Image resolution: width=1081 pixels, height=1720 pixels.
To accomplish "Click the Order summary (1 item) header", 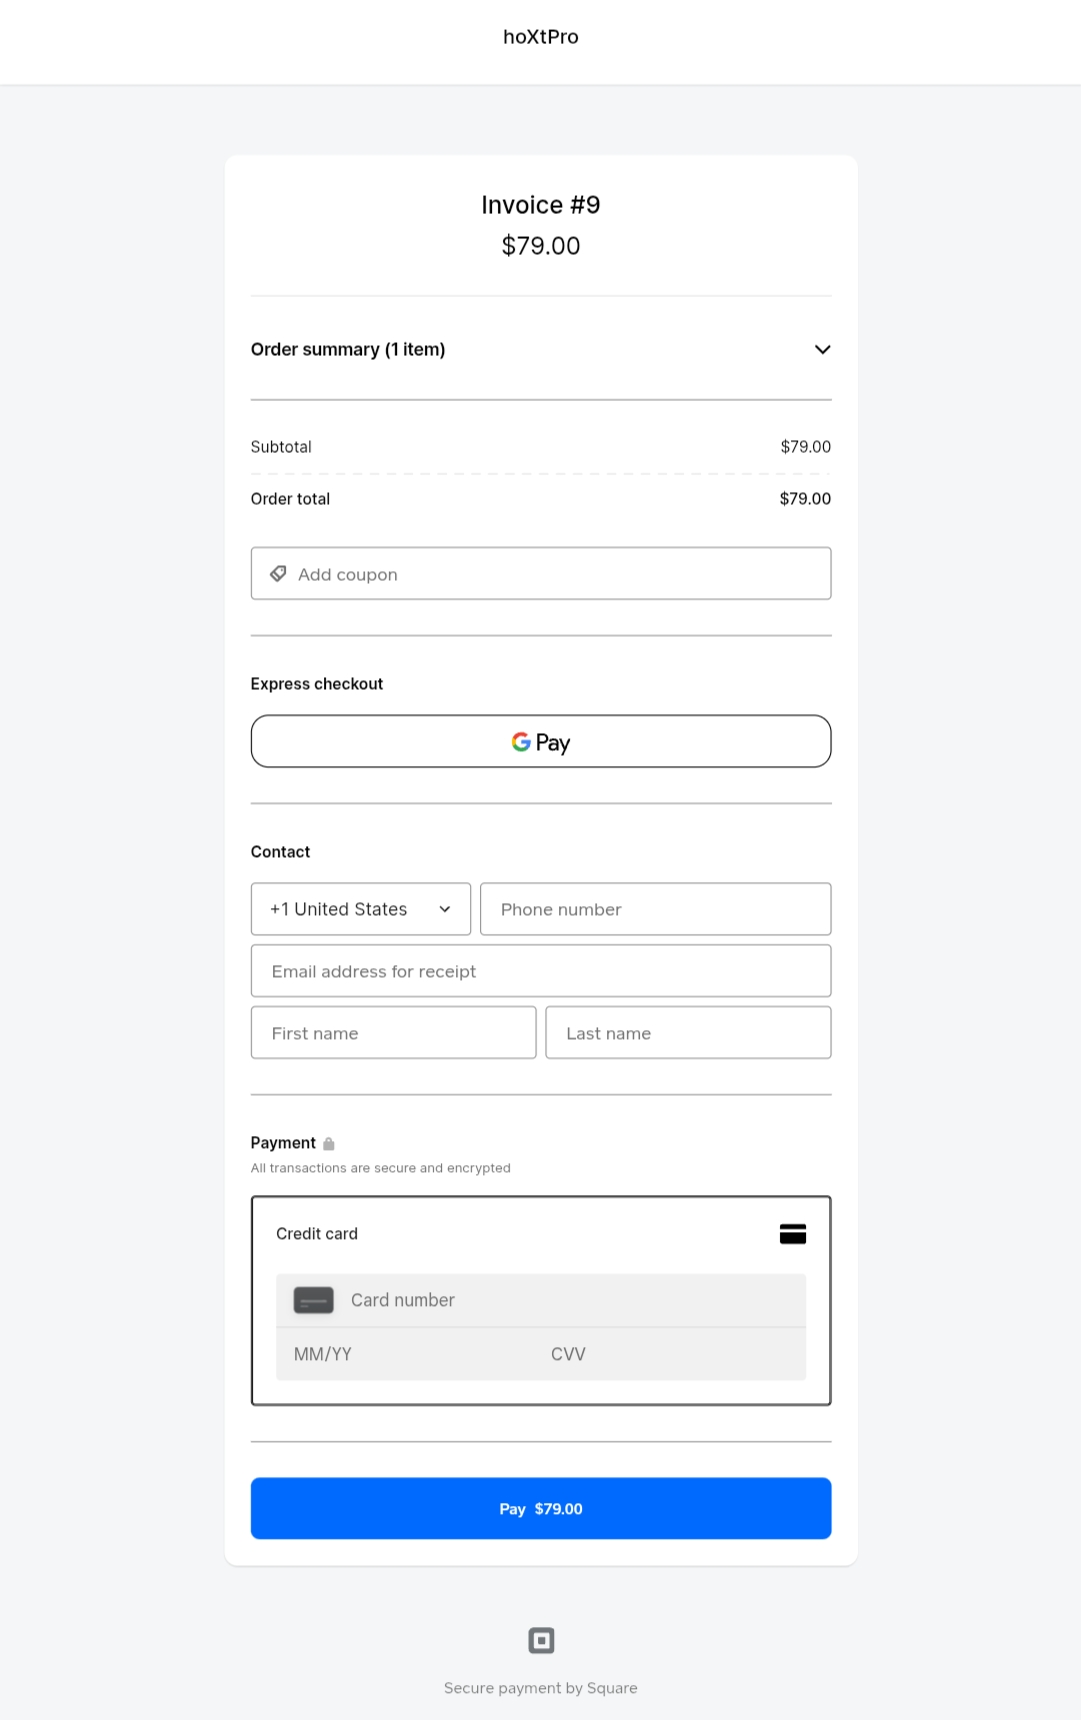I will (348, 349).
